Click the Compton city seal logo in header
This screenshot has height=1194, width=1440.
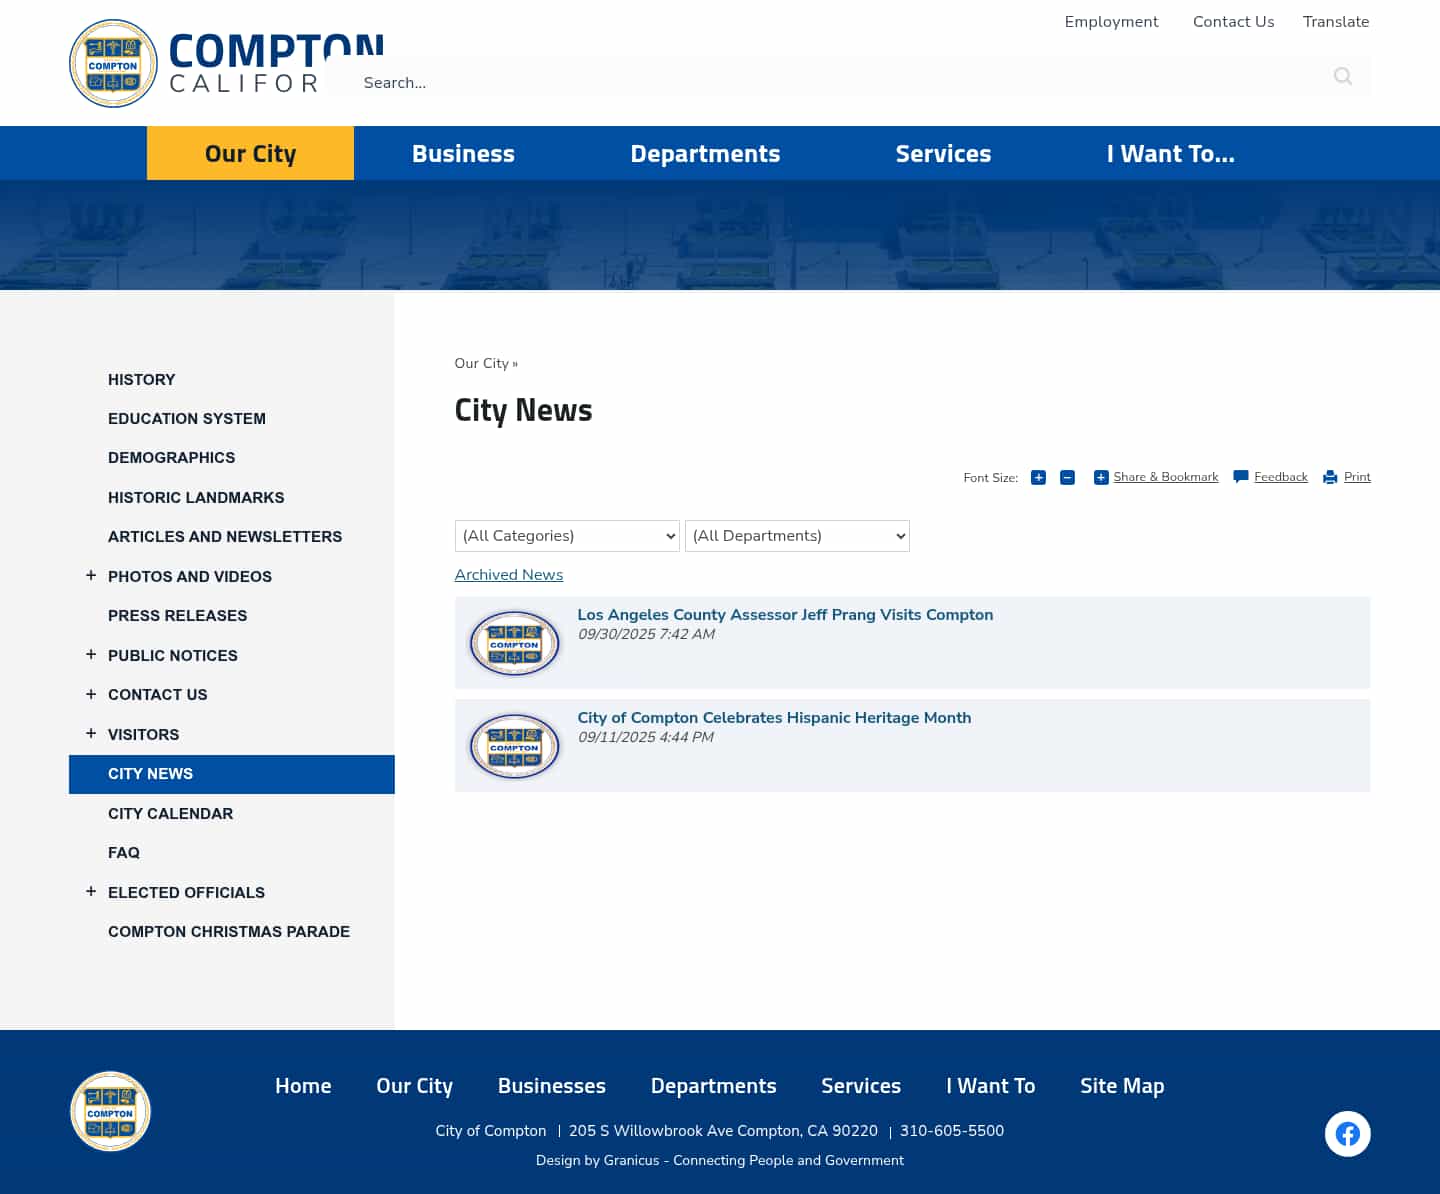[113, 63]
